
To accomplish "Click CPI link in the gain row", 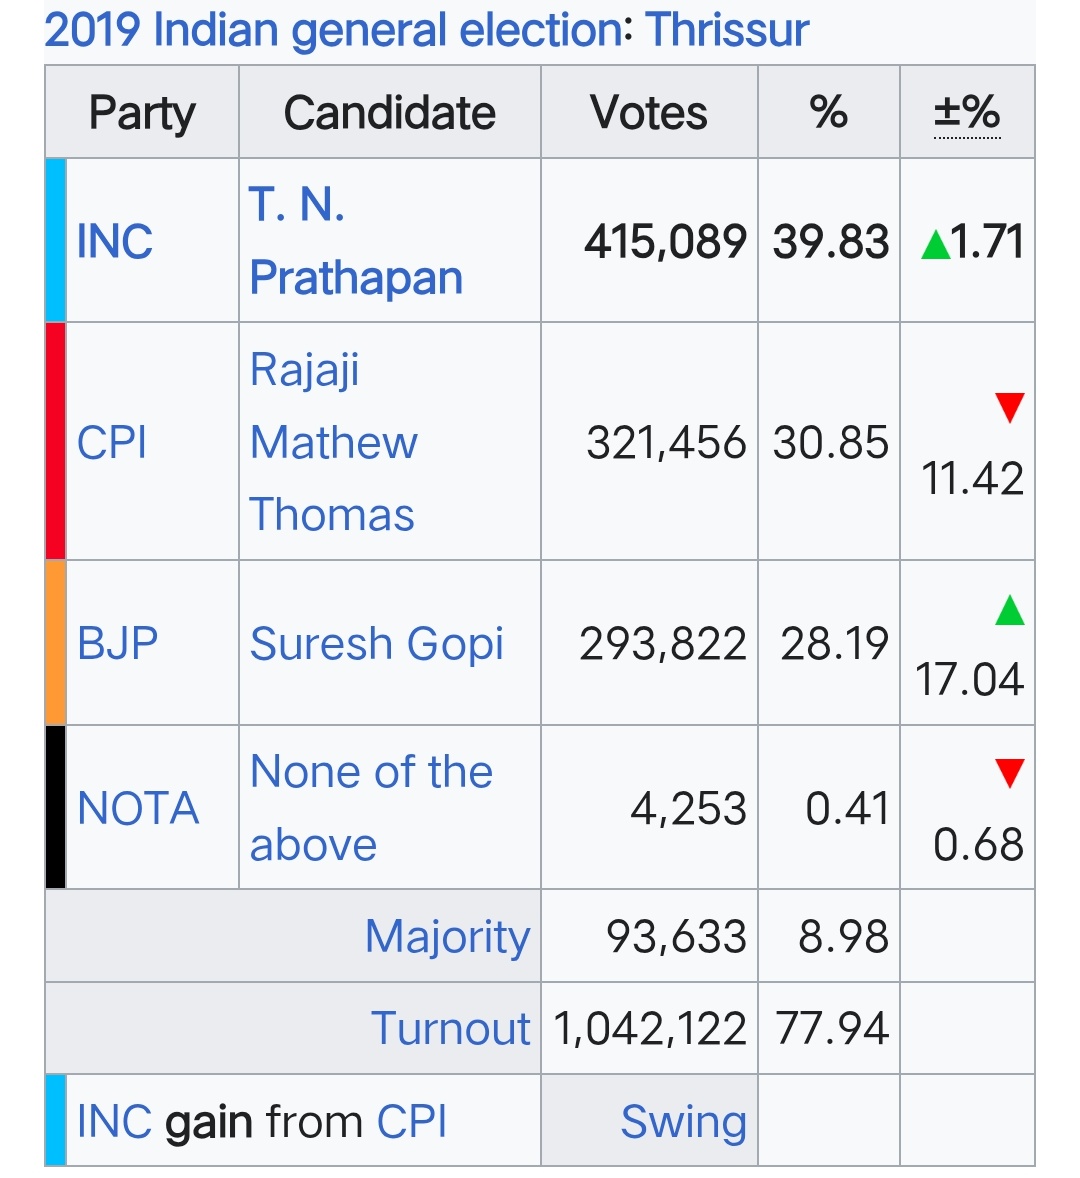I will pos(412,1122).
